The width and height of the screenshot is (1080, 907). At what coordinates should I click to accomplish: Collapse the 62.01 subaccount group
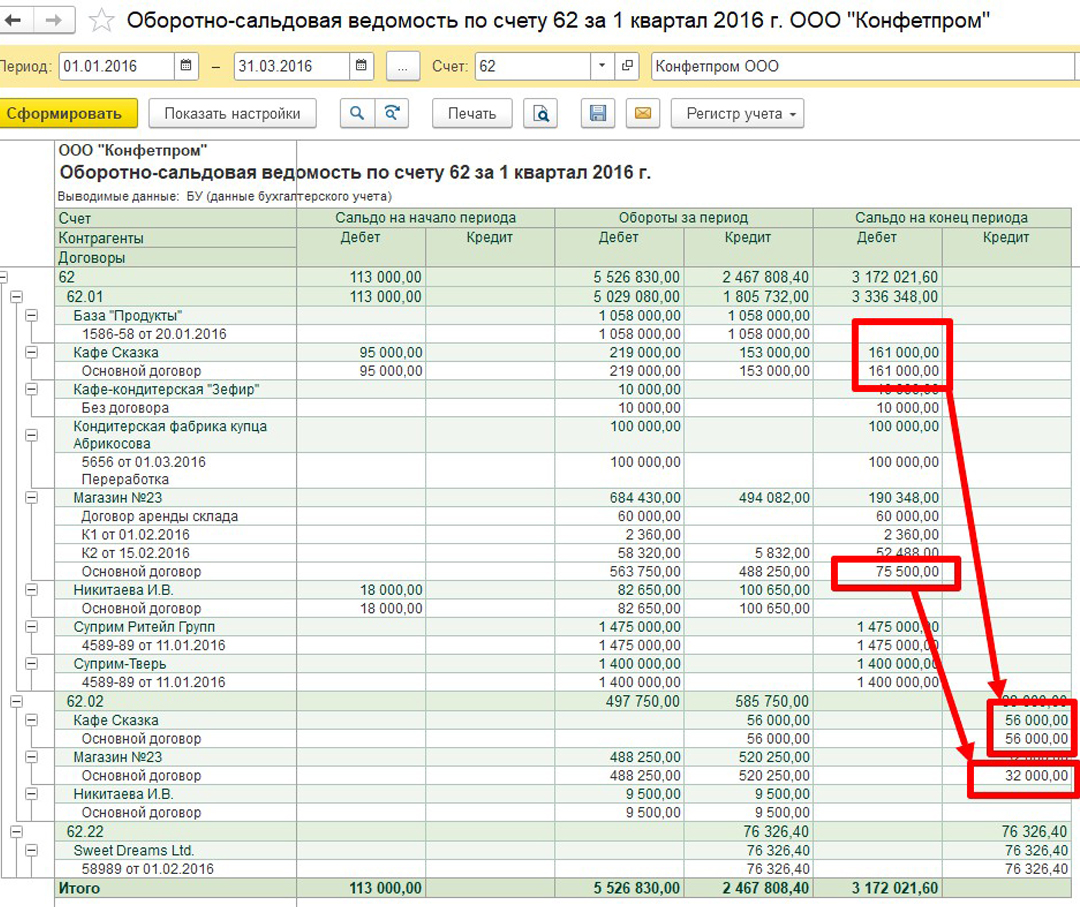[x=16, y=297]
